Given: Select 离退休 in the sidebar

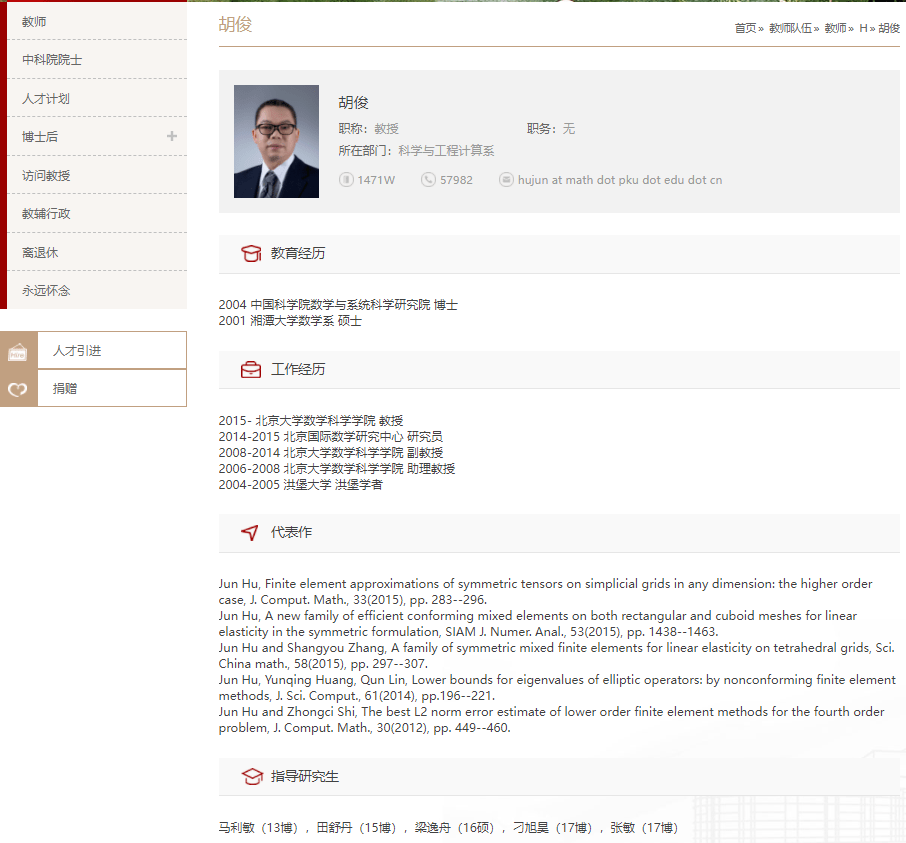Looking at the screenshot, I should 97,252.
